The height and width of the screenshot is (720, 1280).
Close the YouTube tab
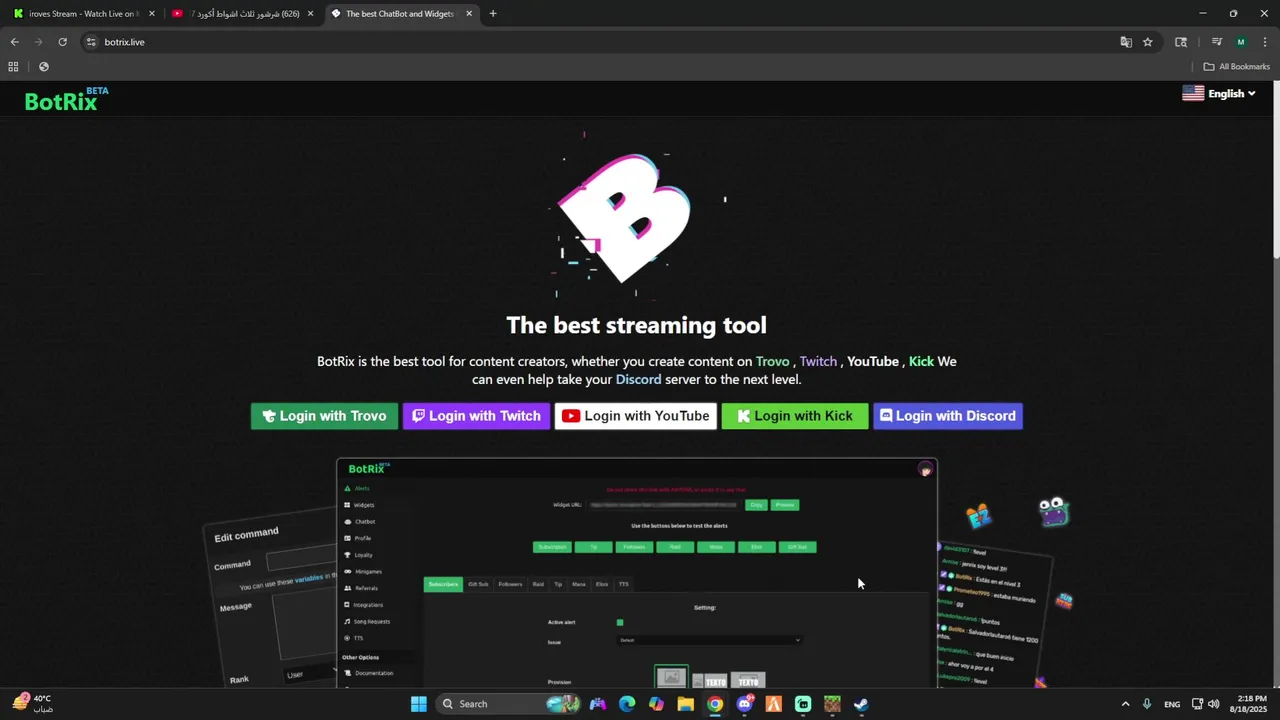pyautogui.click(x=310, y=14)
